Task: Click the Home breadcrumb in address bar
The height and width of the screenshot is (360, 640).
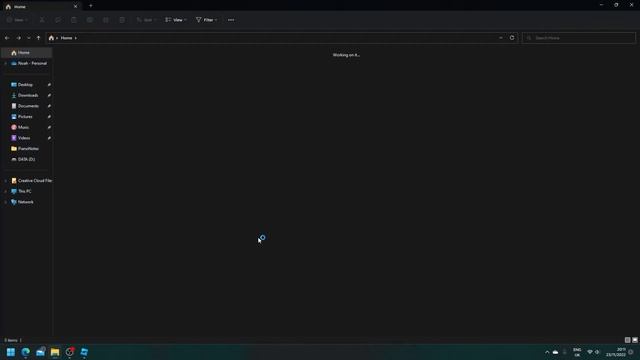Action: tap(67, 38)
